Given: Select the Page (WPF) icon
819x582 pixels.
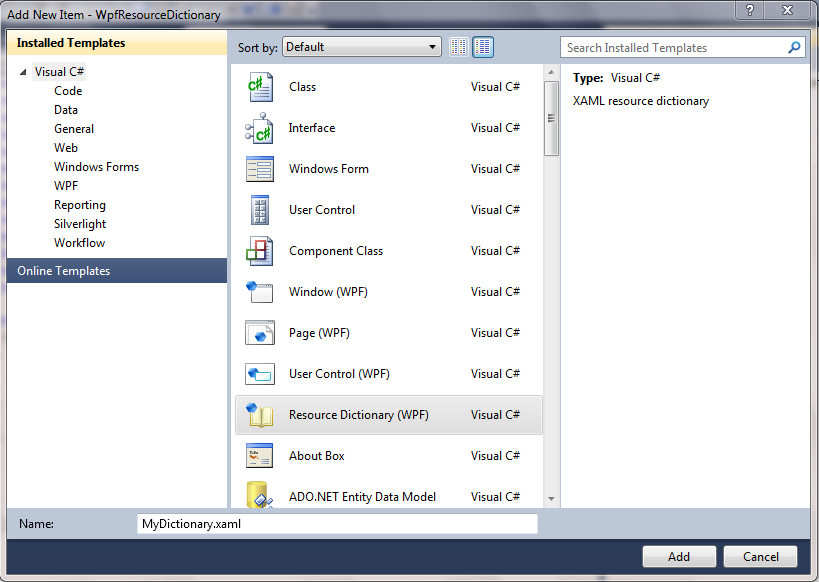Looking at the screenshot, I should point(260,333).
